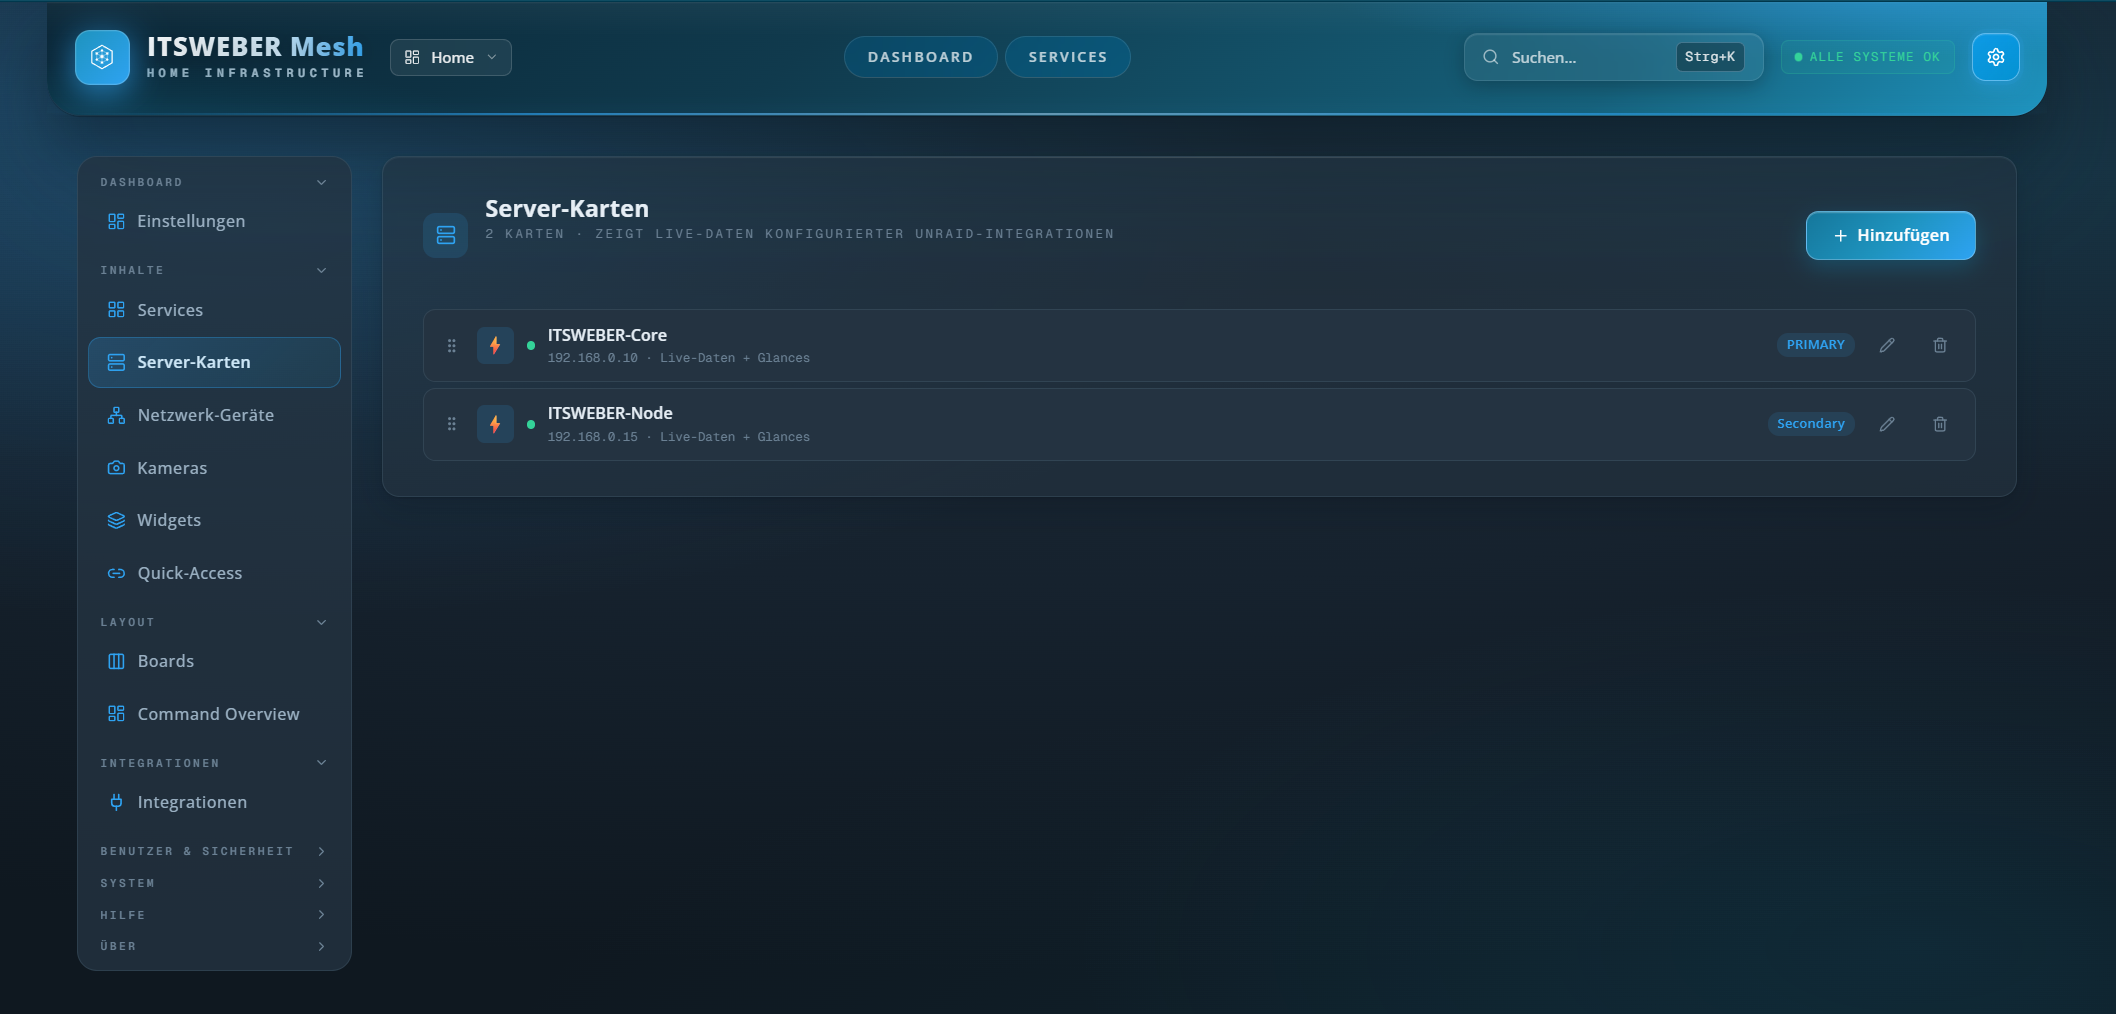2116x1014 pixels.
Task: Open Netzwerk-Geräte in the sidebar
Action: [214, 415]
